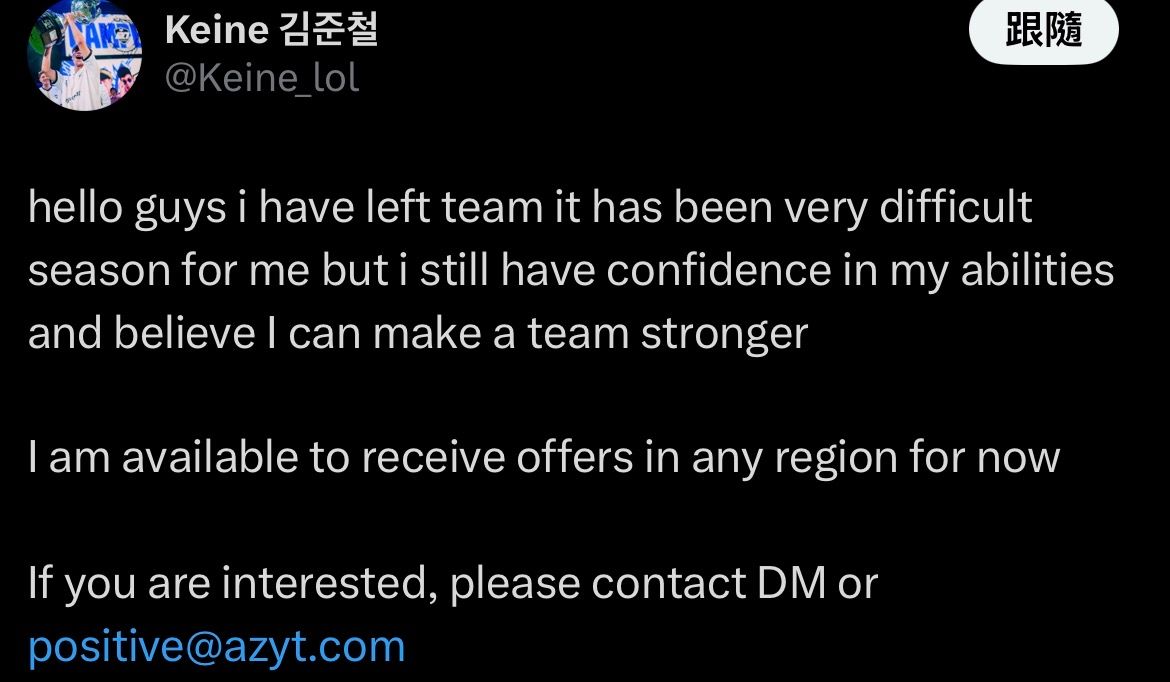The width and height of the screenshot is (1170, 682).
Task: Click the word "abilities" in the tweet
Action: click(1037, 271)
